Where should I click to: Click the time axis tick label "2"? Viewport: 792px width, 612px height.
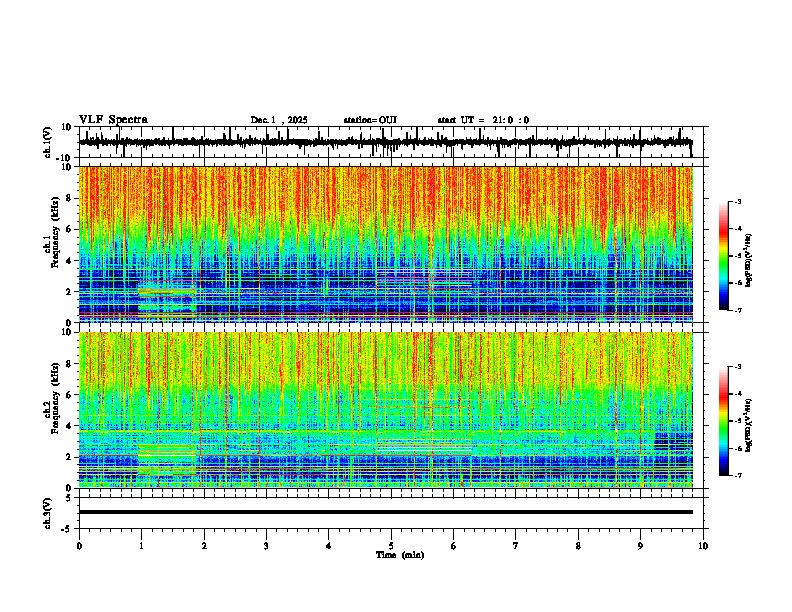click(x=204, y=546)
